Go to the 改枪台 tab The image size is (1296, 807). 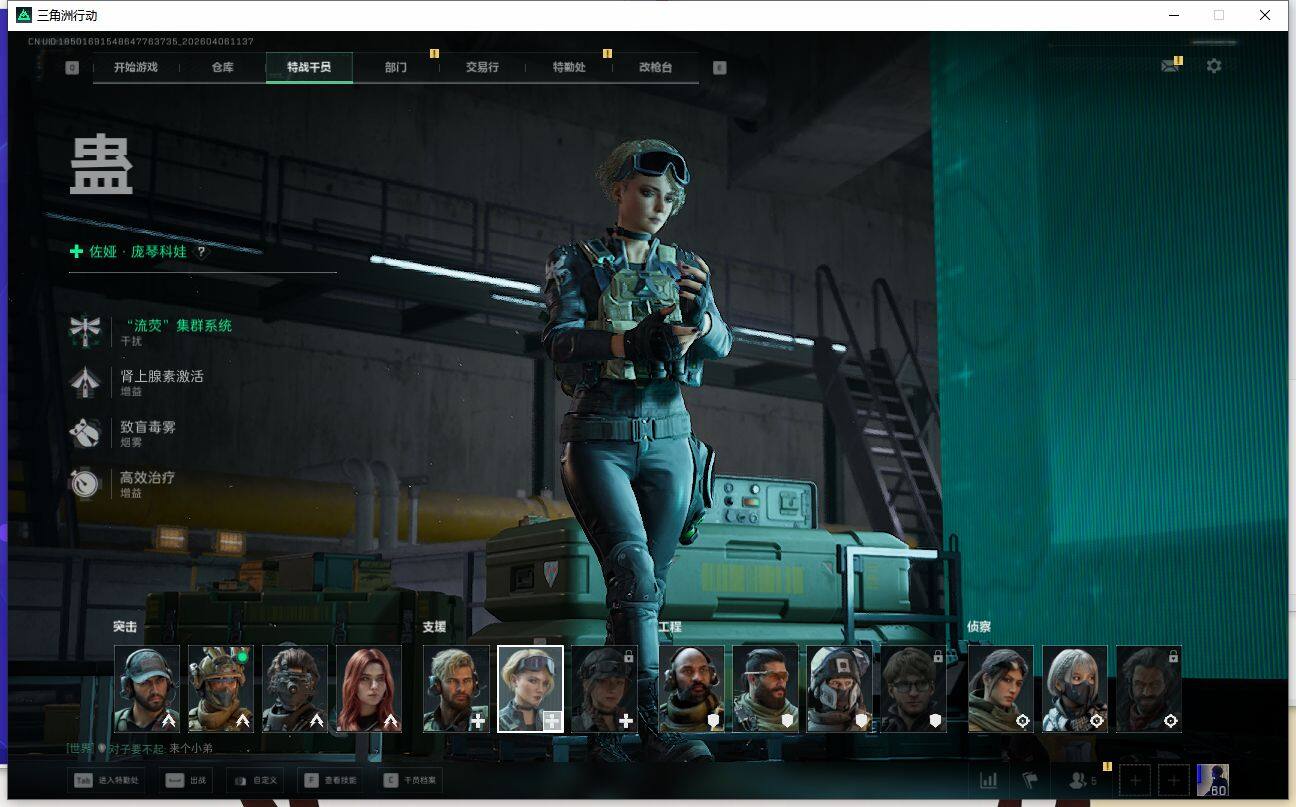point(655,67)
